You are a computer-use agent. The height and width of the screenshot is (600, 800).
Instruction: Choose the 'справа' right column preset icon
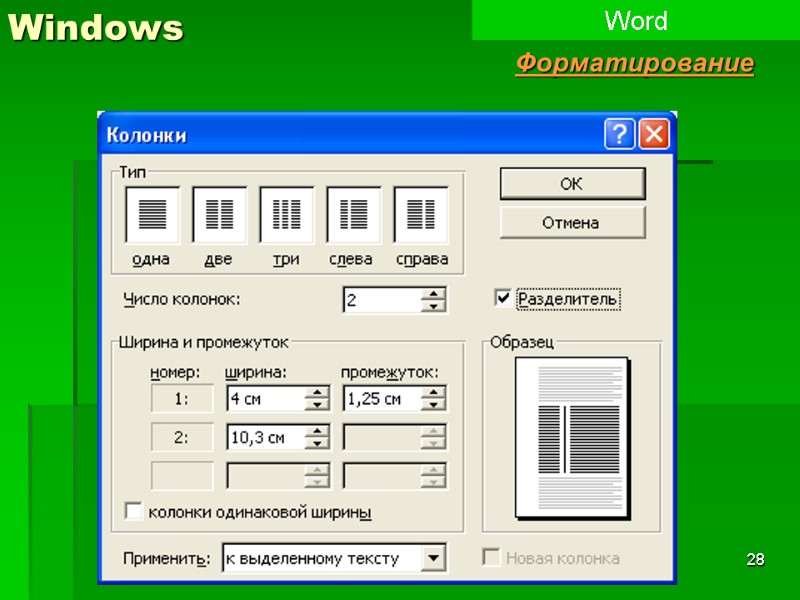pyautogui.click(x=421, y=215)
